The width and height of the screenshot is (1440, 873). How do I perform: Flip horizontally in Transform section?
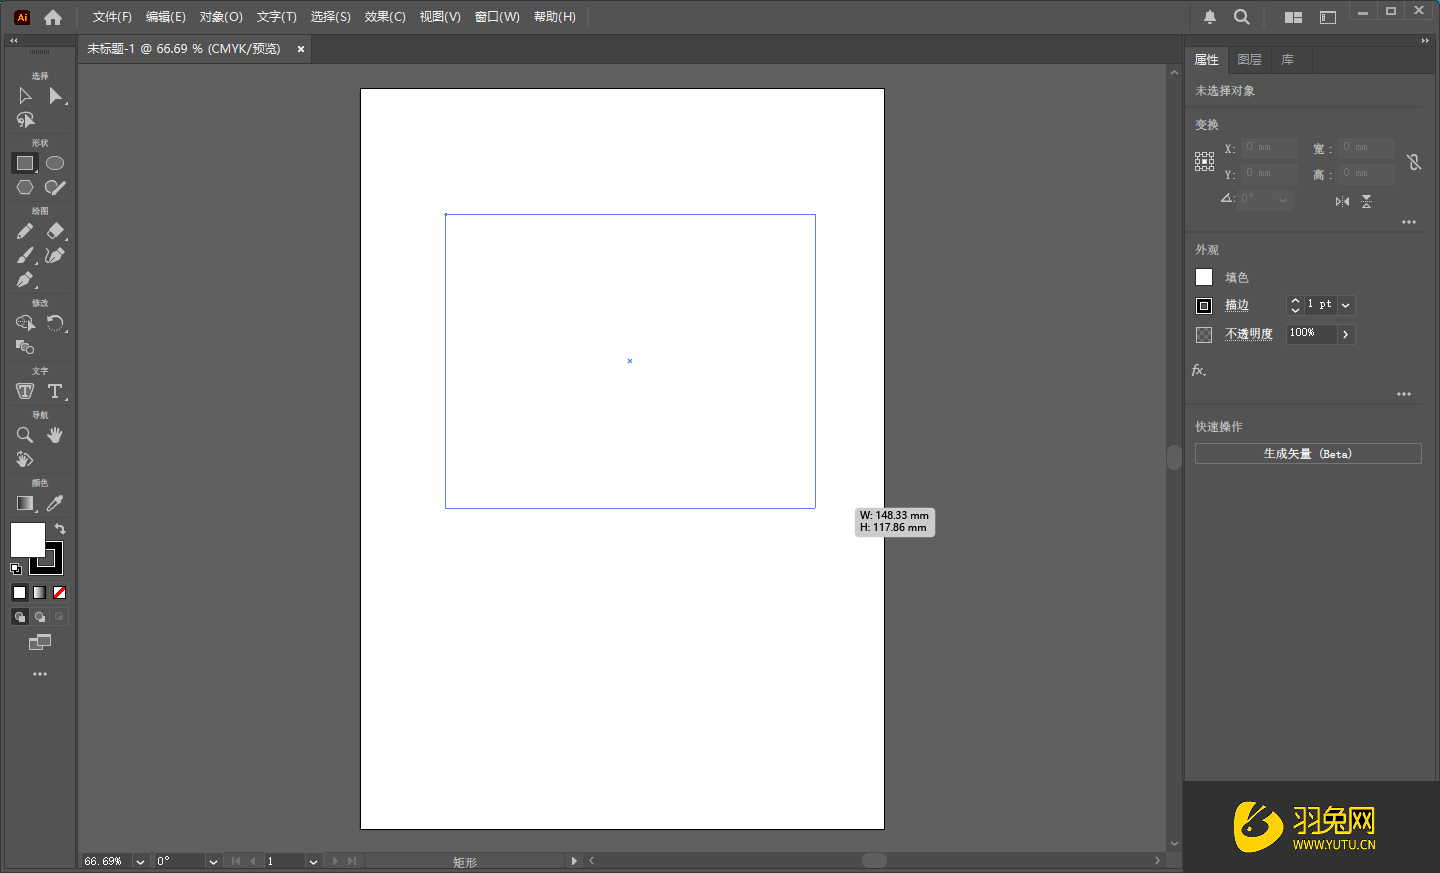[1342, 201]
